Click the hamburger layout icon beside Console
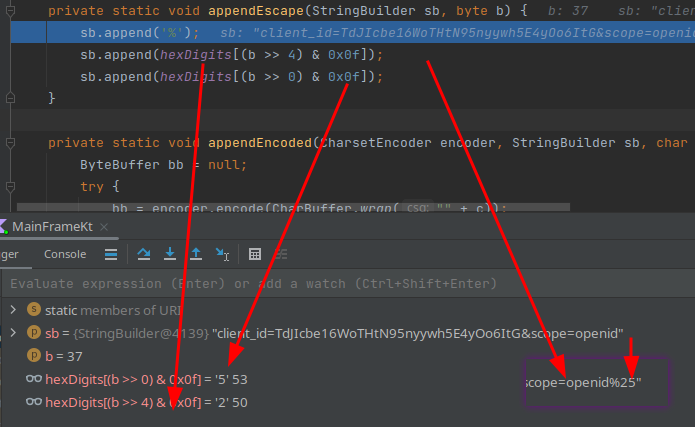Image resolution: width=695 pixels, height=427 pixels. tap(111, 254)
